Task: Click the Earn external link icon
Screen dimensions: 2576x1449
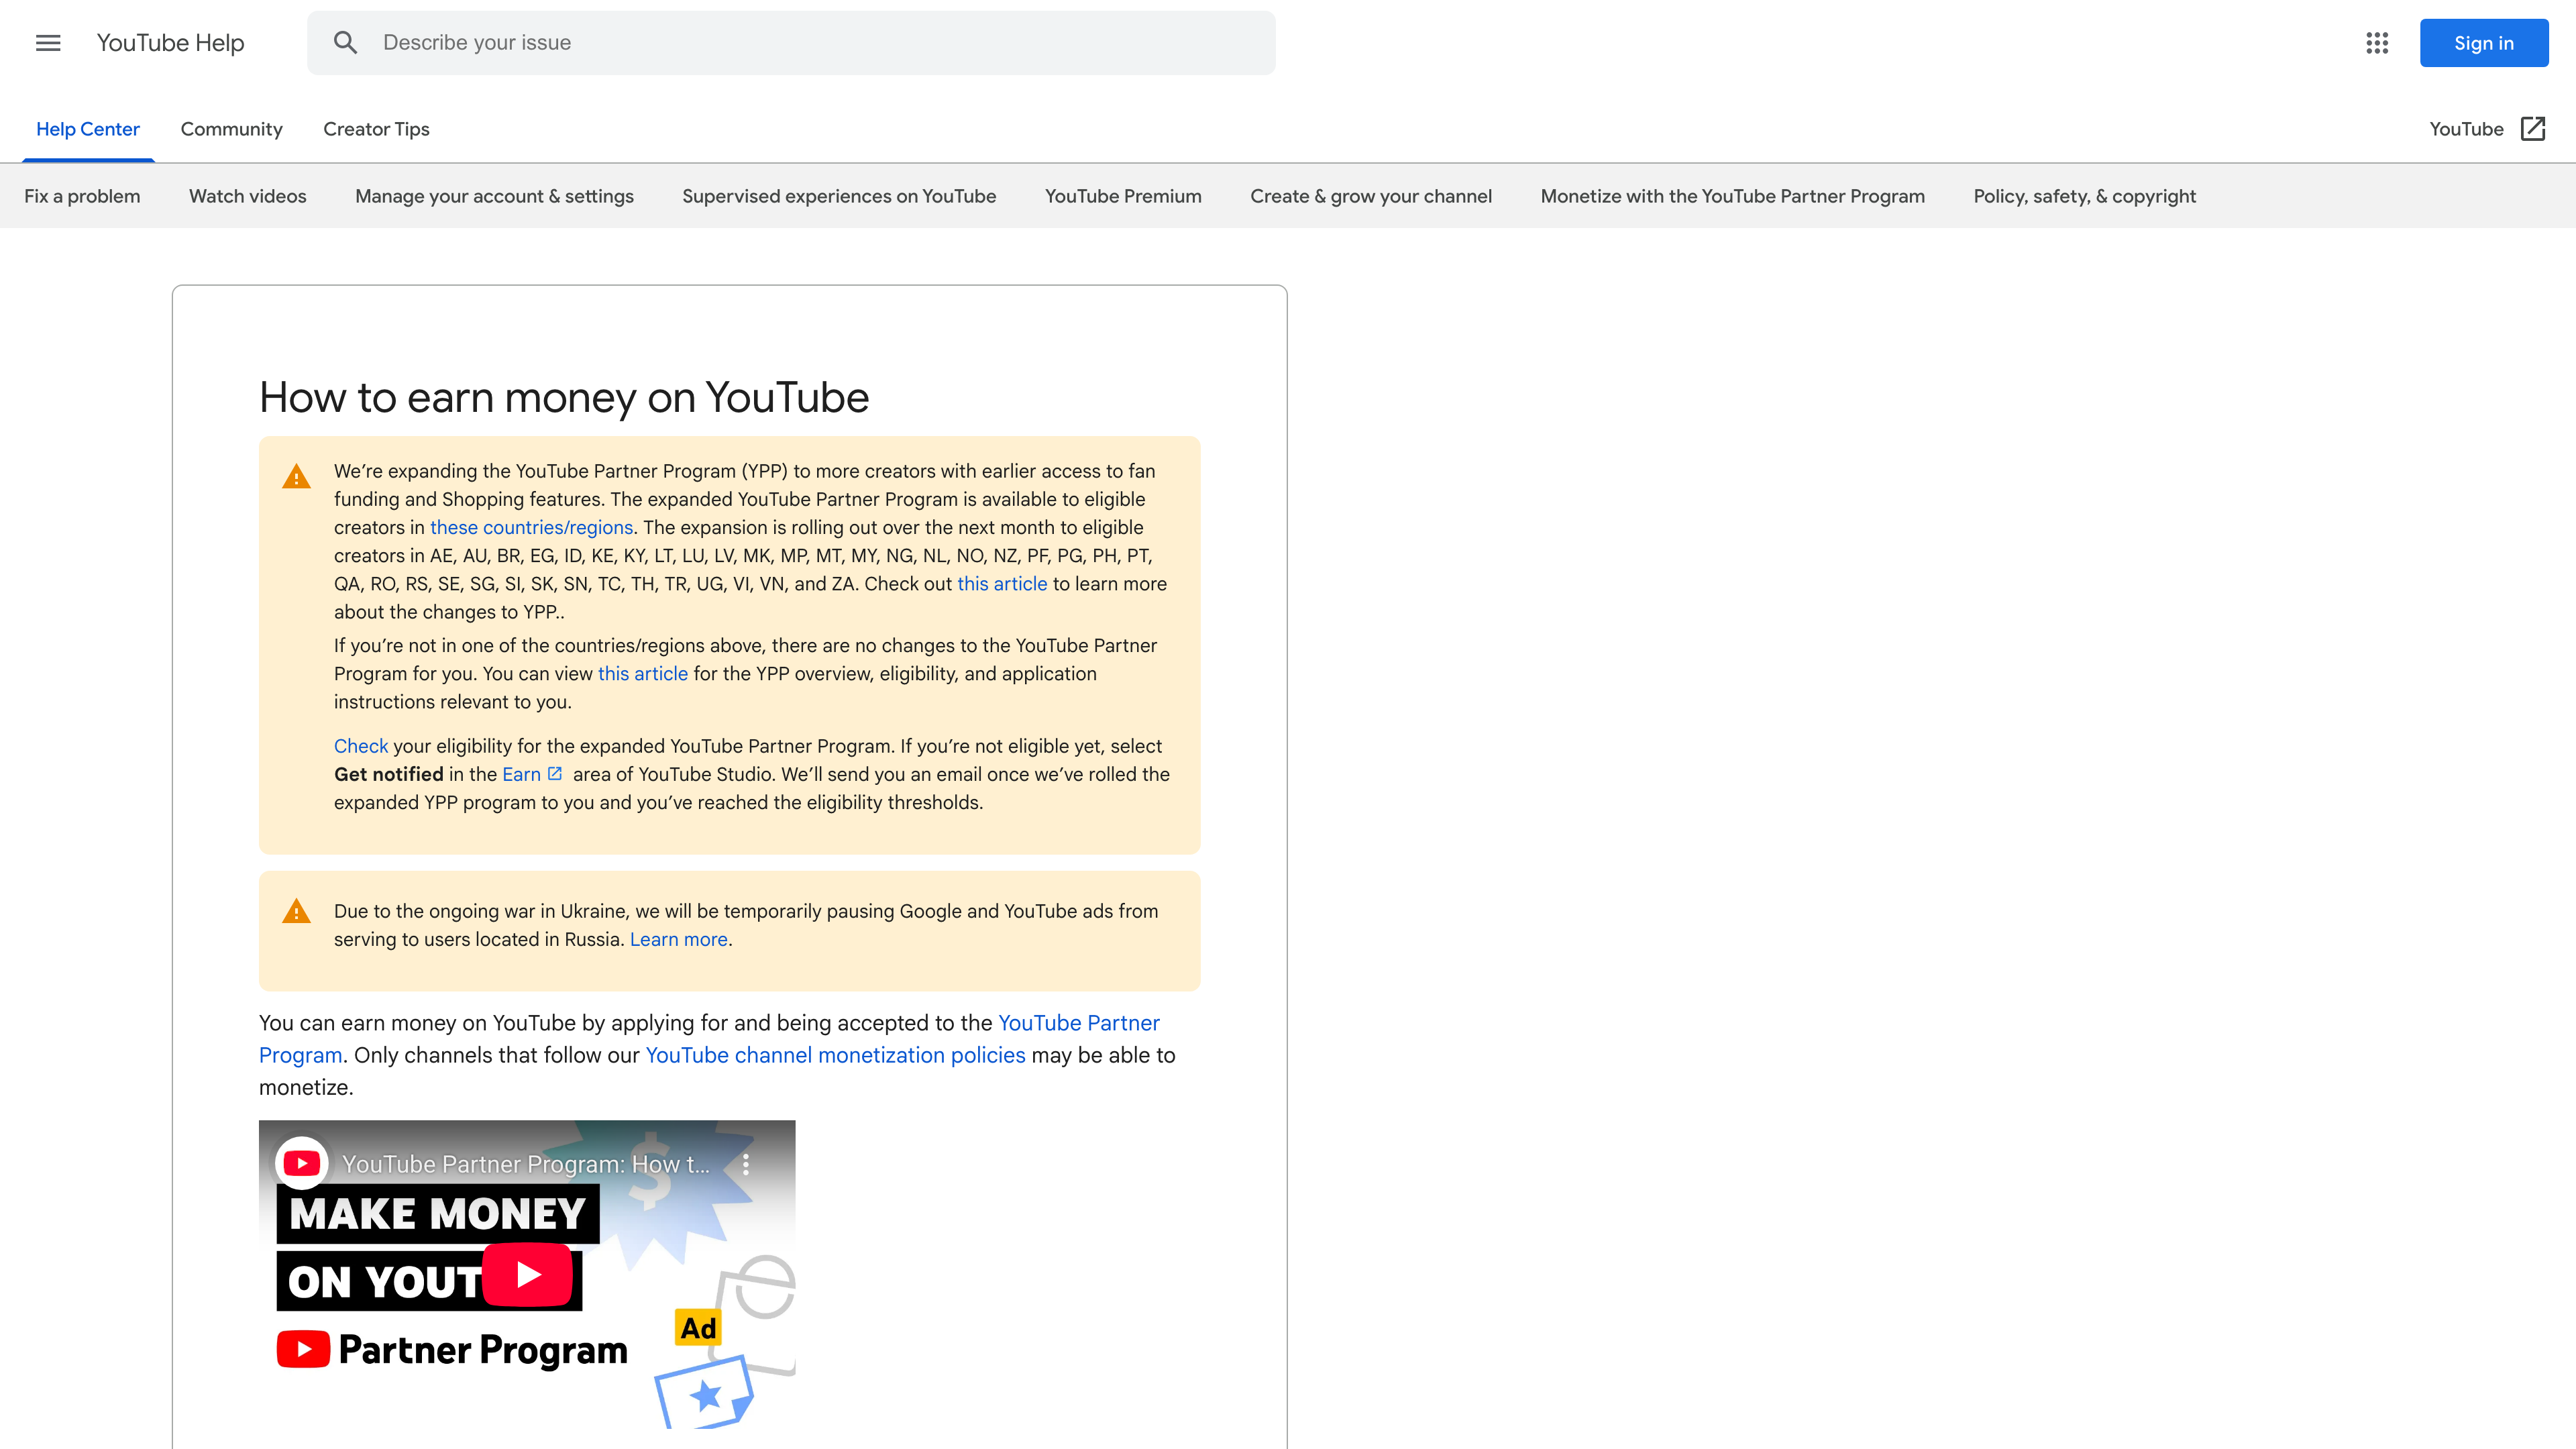Action: pyautogui.click(x=555, y=774)
